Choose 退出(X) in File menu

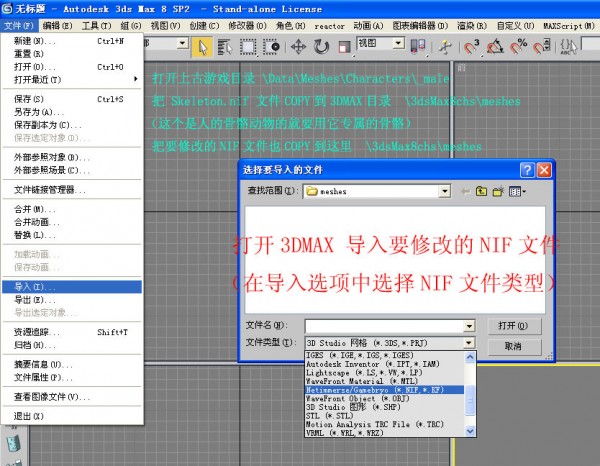click(x=72, y=416)
